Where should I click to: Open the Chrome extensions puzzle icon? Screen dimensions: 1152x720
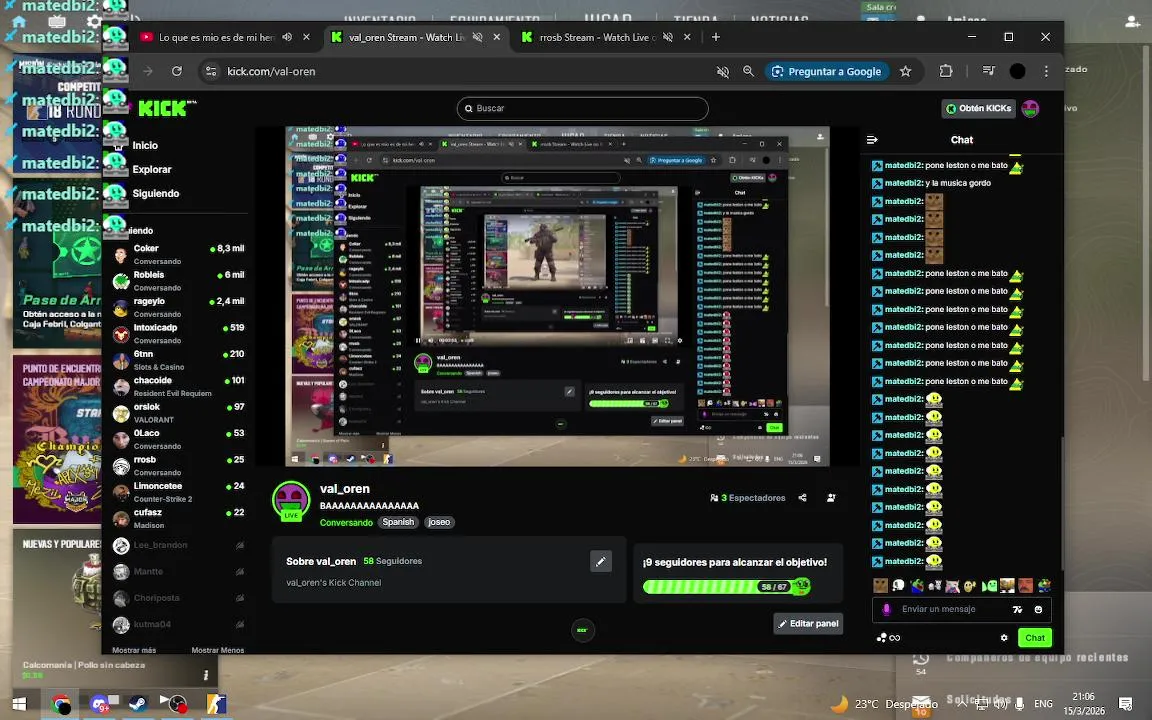point(946,71)
